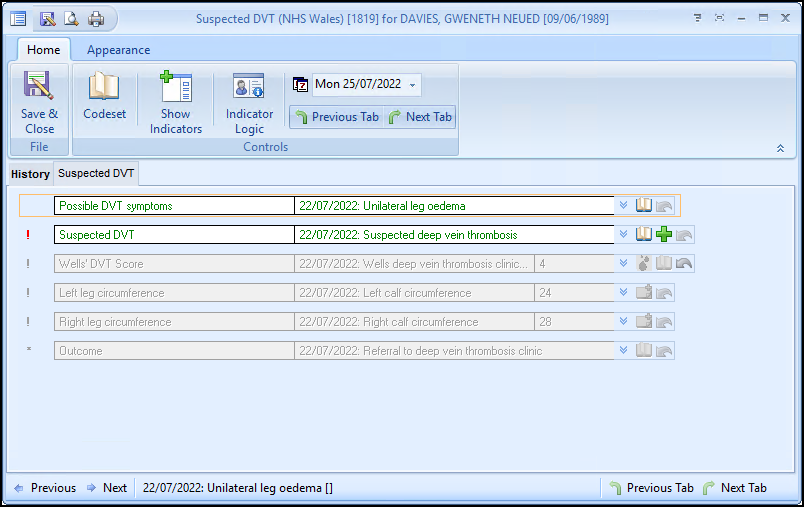Expand the Outcome row double chevron

point(623,351)
